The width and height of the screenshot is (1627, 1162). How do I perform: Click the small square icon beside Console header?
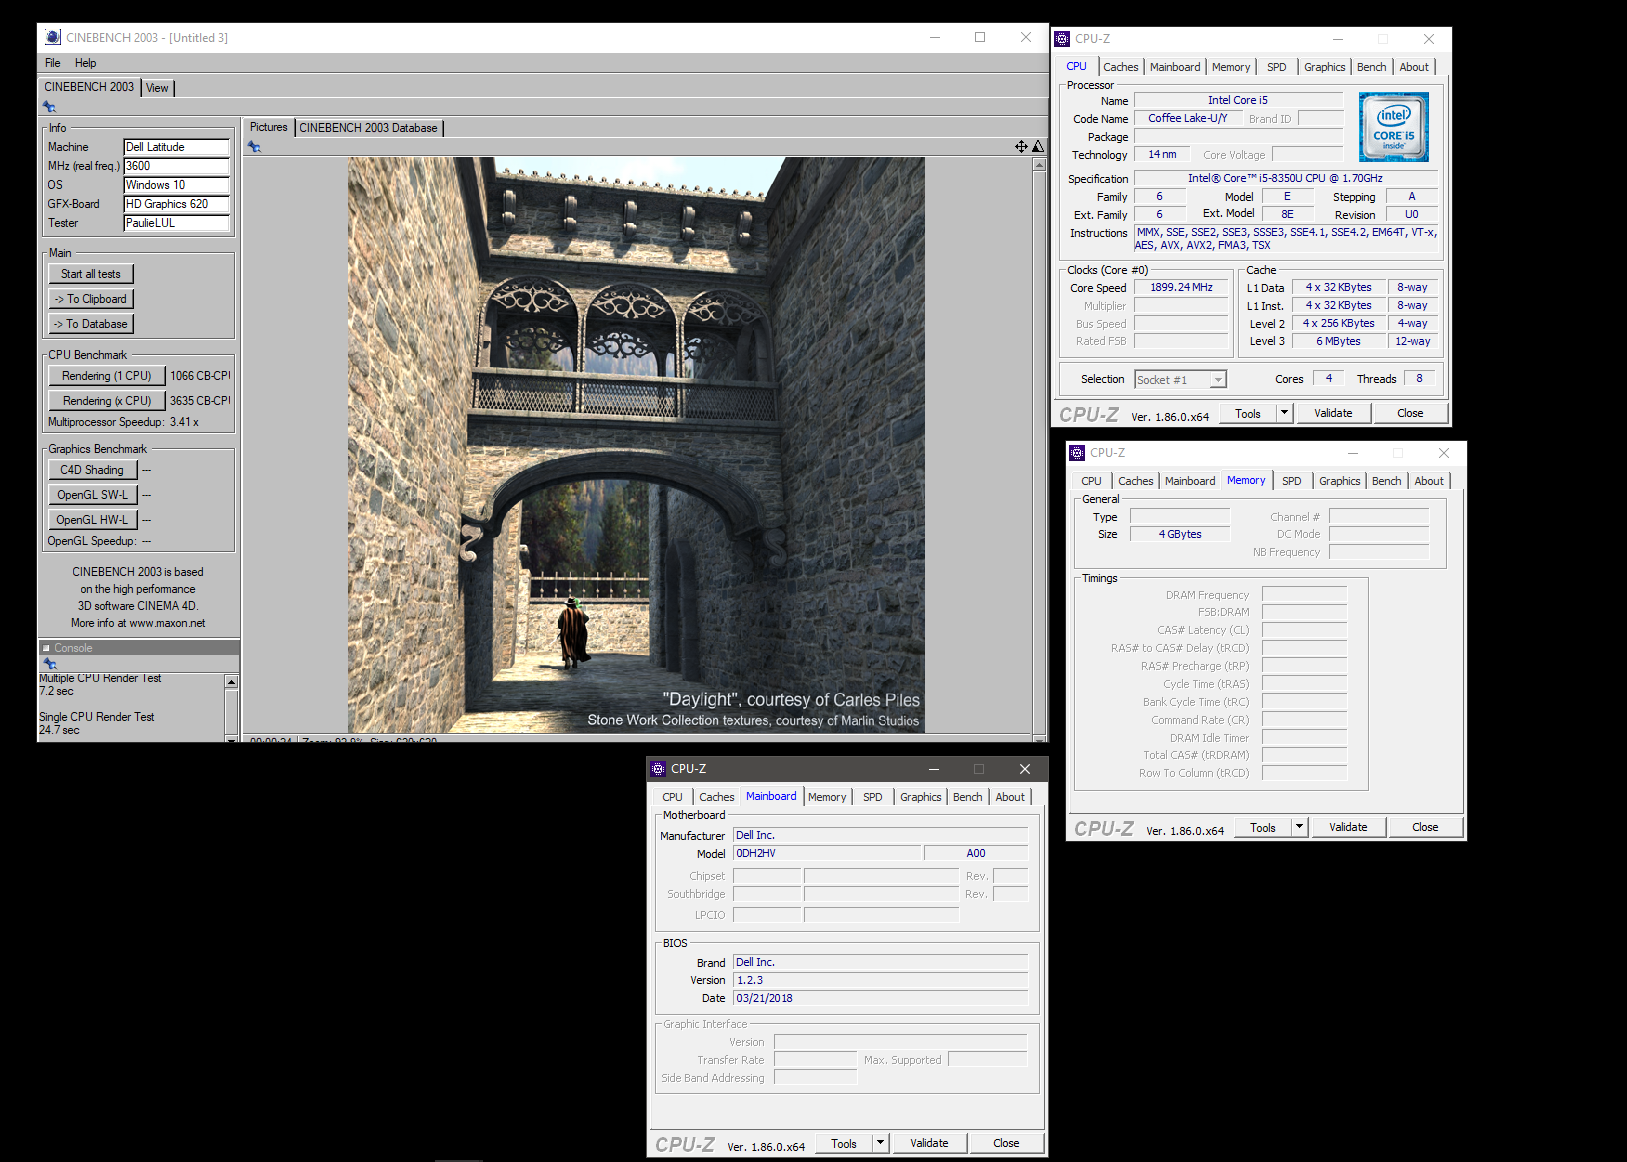pos(46,648)
